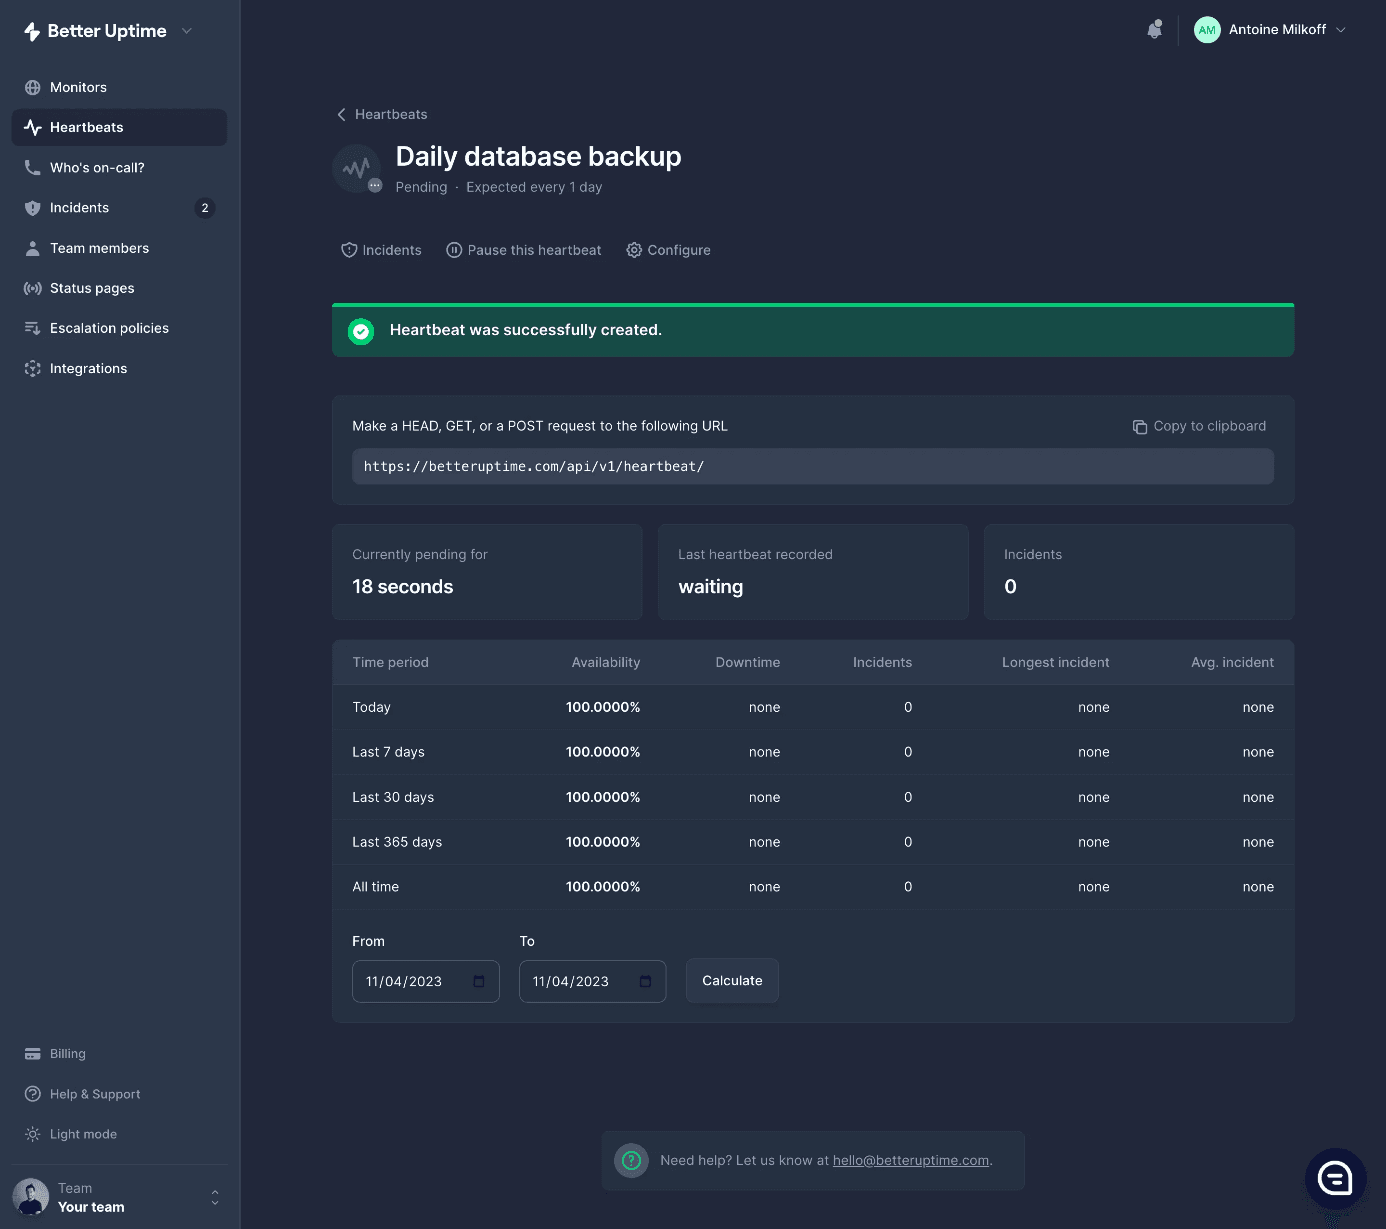Click the incidents count badge showing 2
Screen dimensions: 1386x1229
point(205,208)
